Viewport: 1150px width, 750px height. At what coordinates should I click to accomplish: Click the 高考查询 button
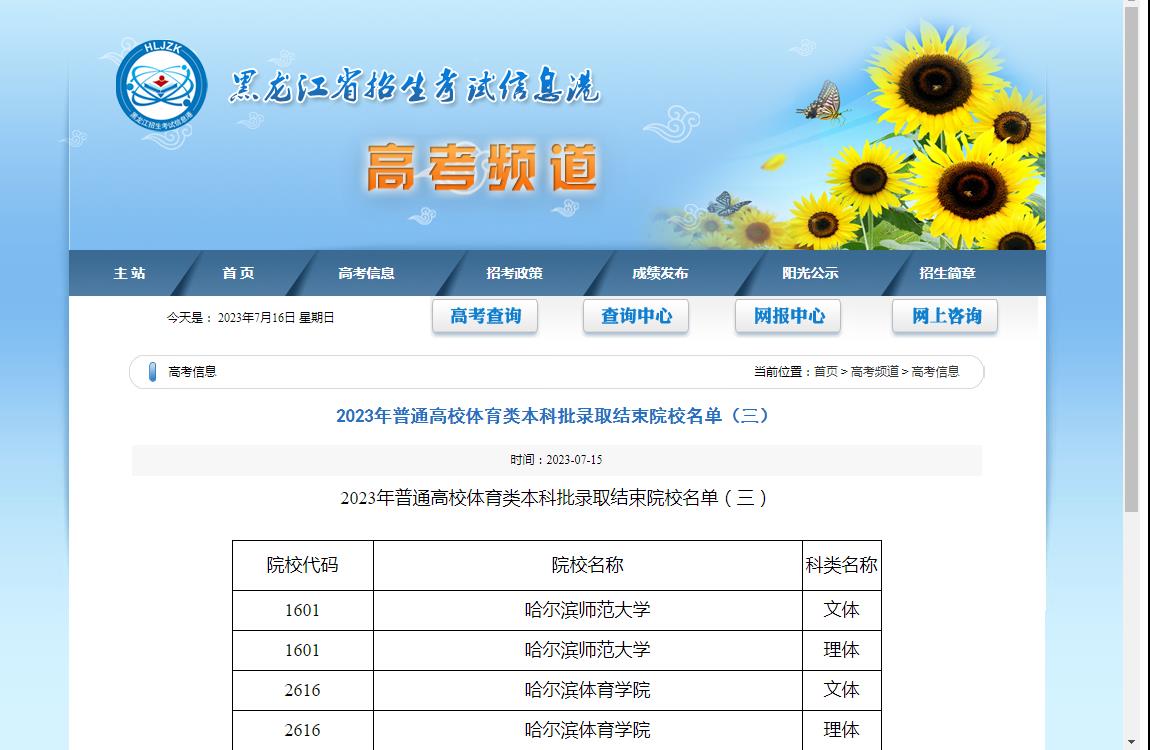pos(485,316)
